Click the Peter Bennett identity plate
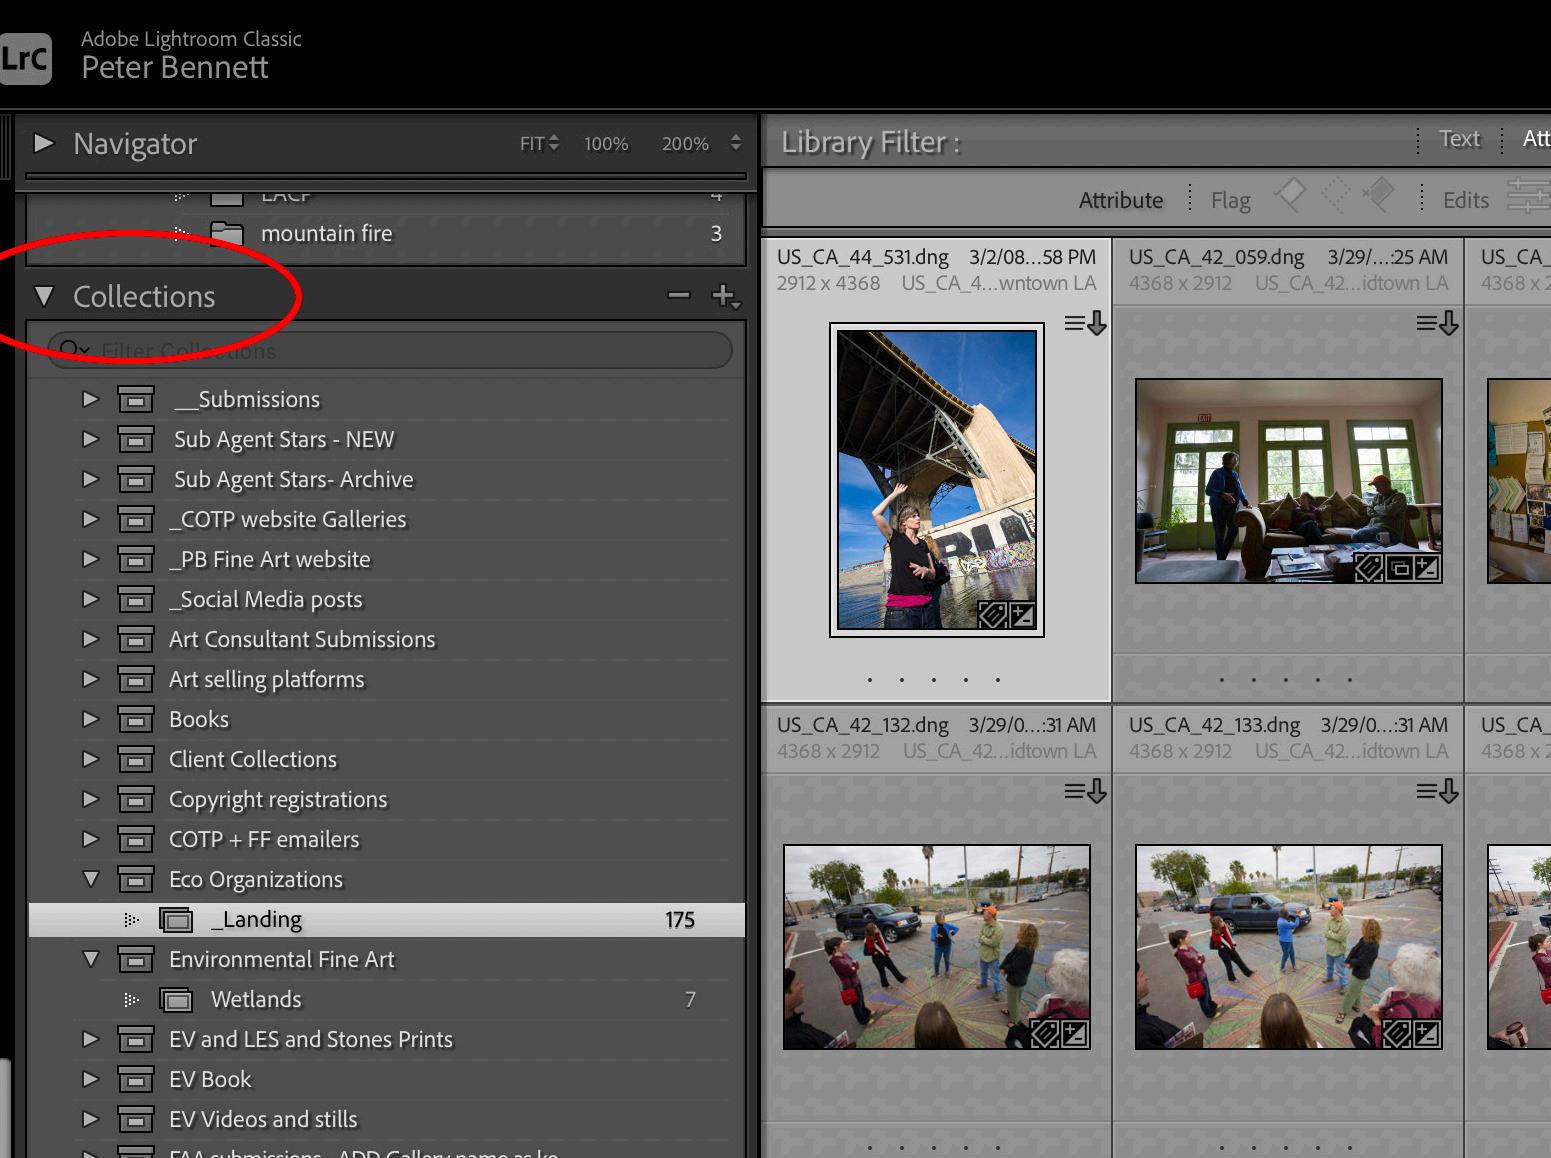The height and width of the screenshot is (1158, 1551). coord(175,67)
